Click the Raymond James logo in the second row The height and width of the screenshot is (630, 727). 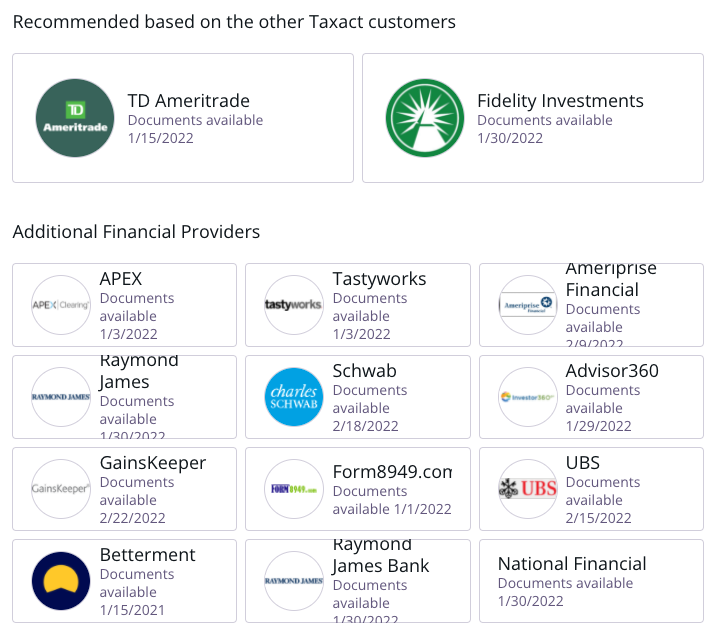(61, 397)
